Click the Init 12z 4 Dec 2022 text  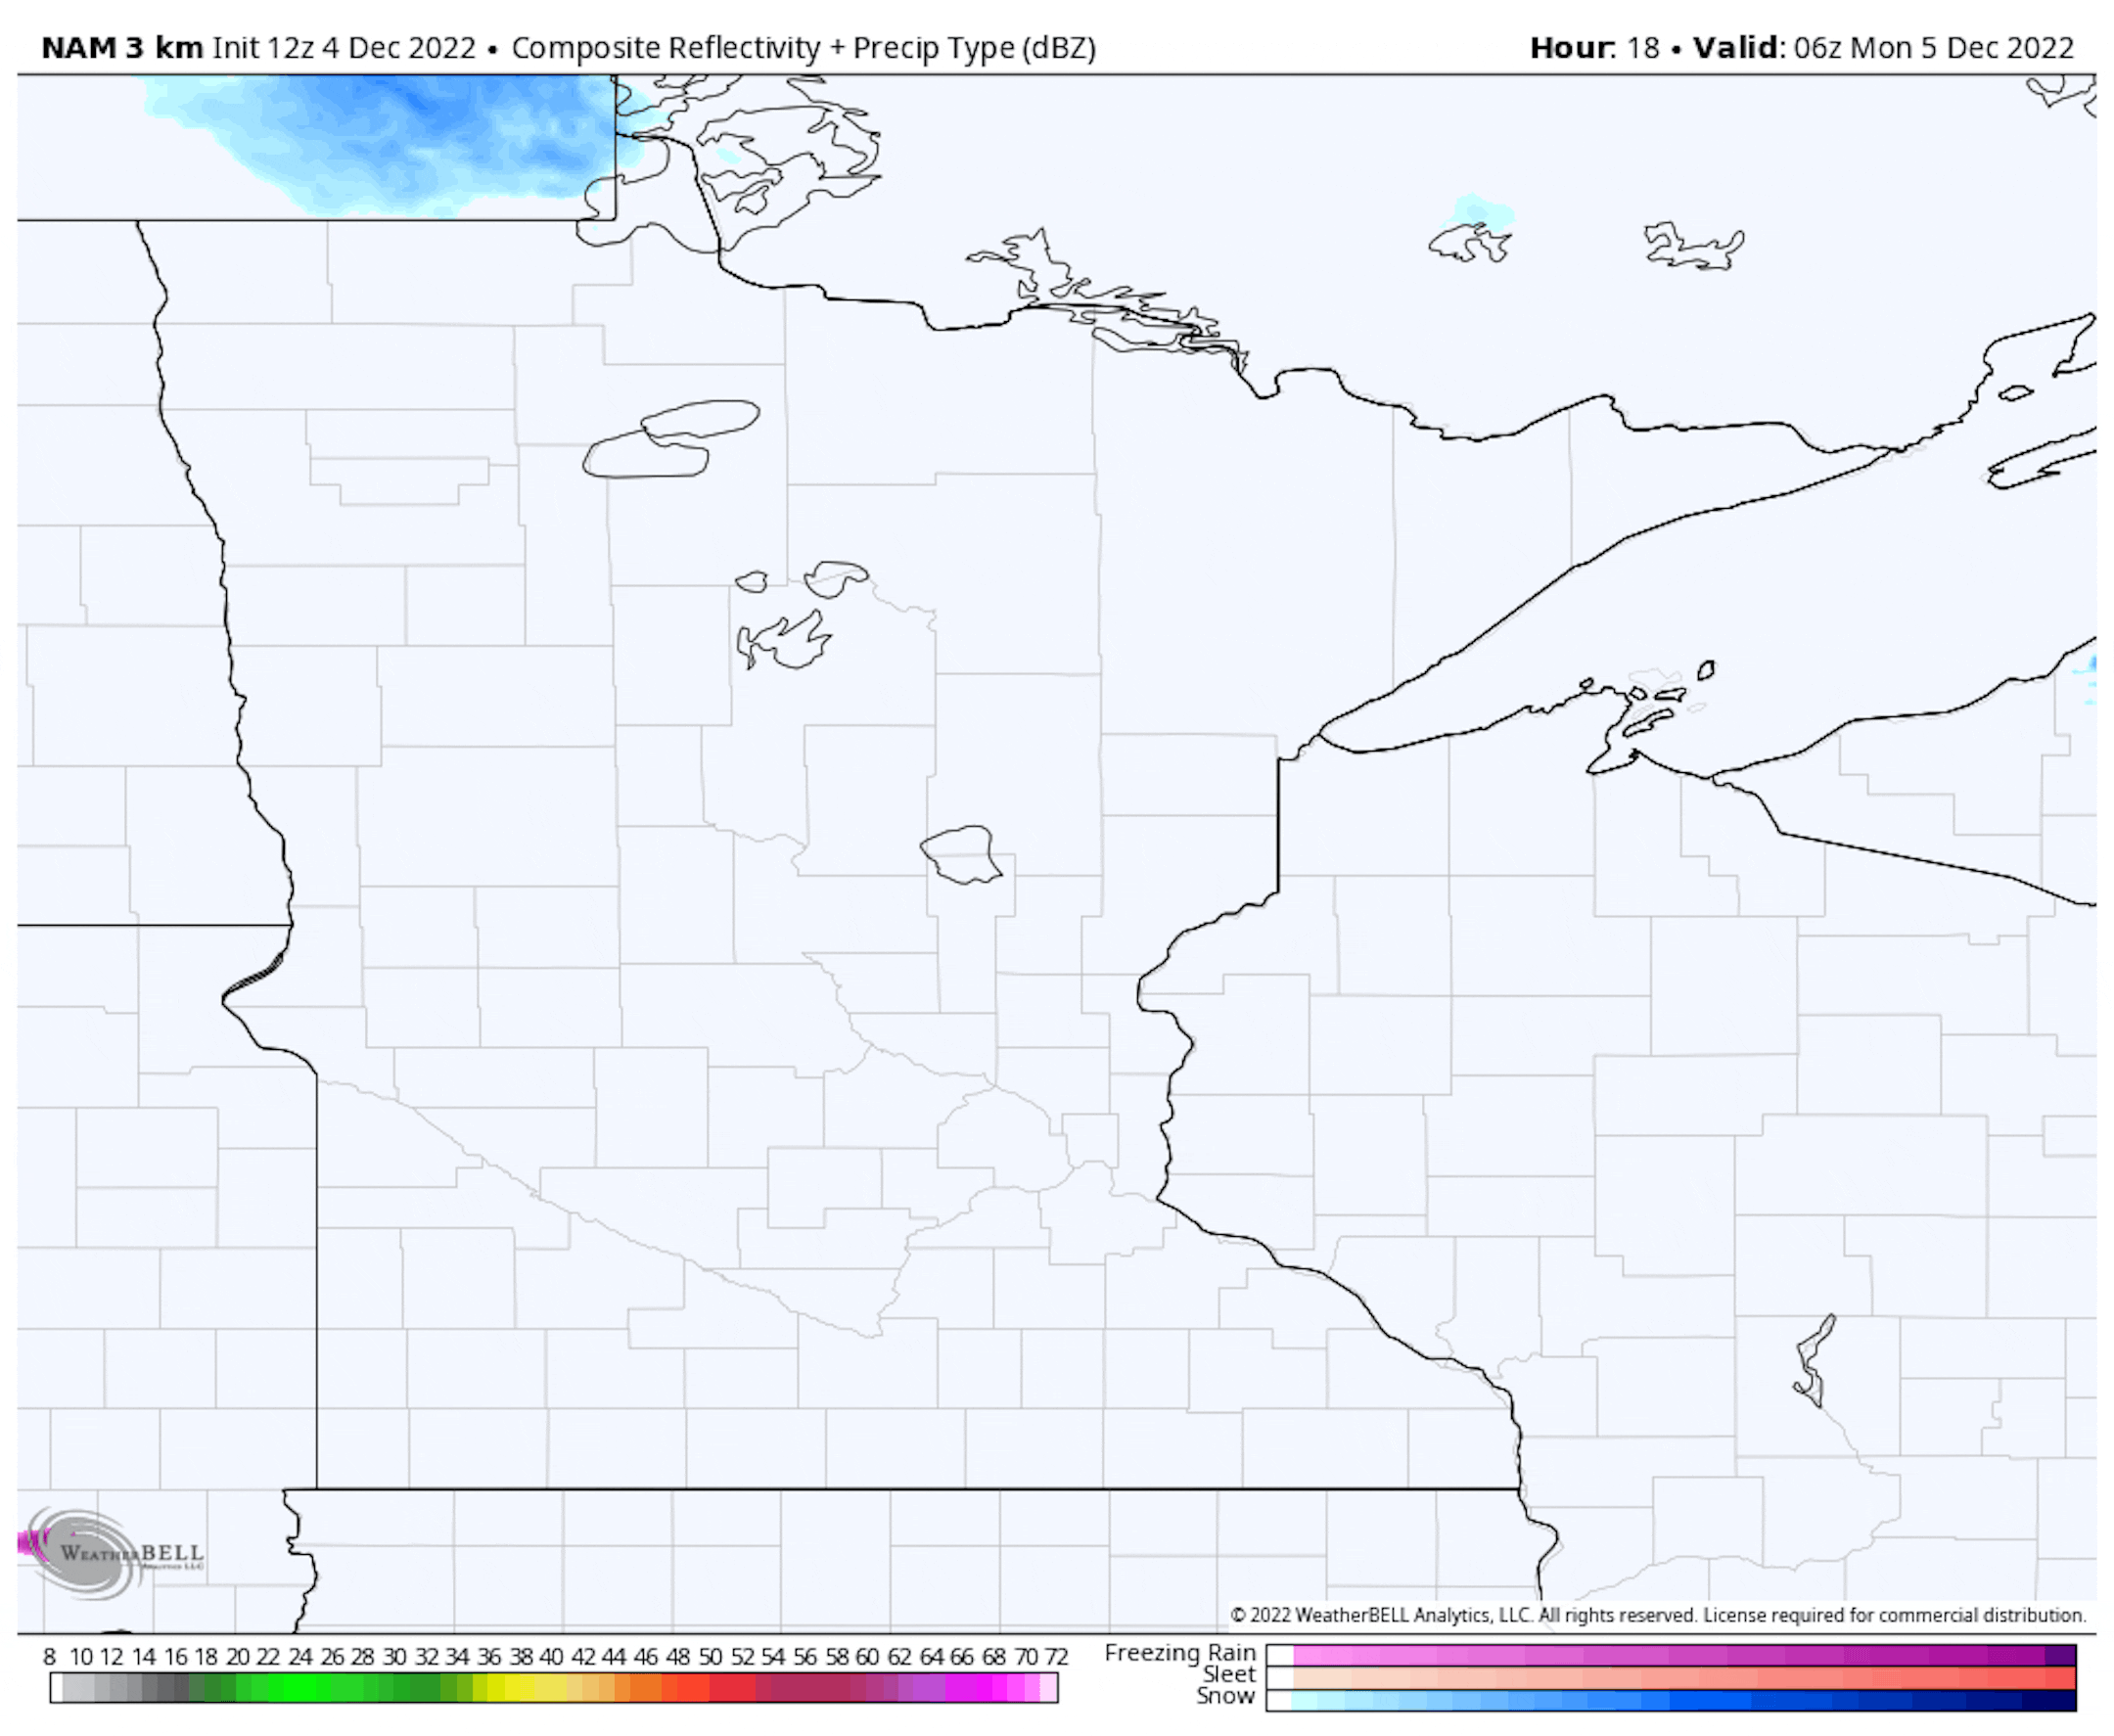tap(343, 47)
